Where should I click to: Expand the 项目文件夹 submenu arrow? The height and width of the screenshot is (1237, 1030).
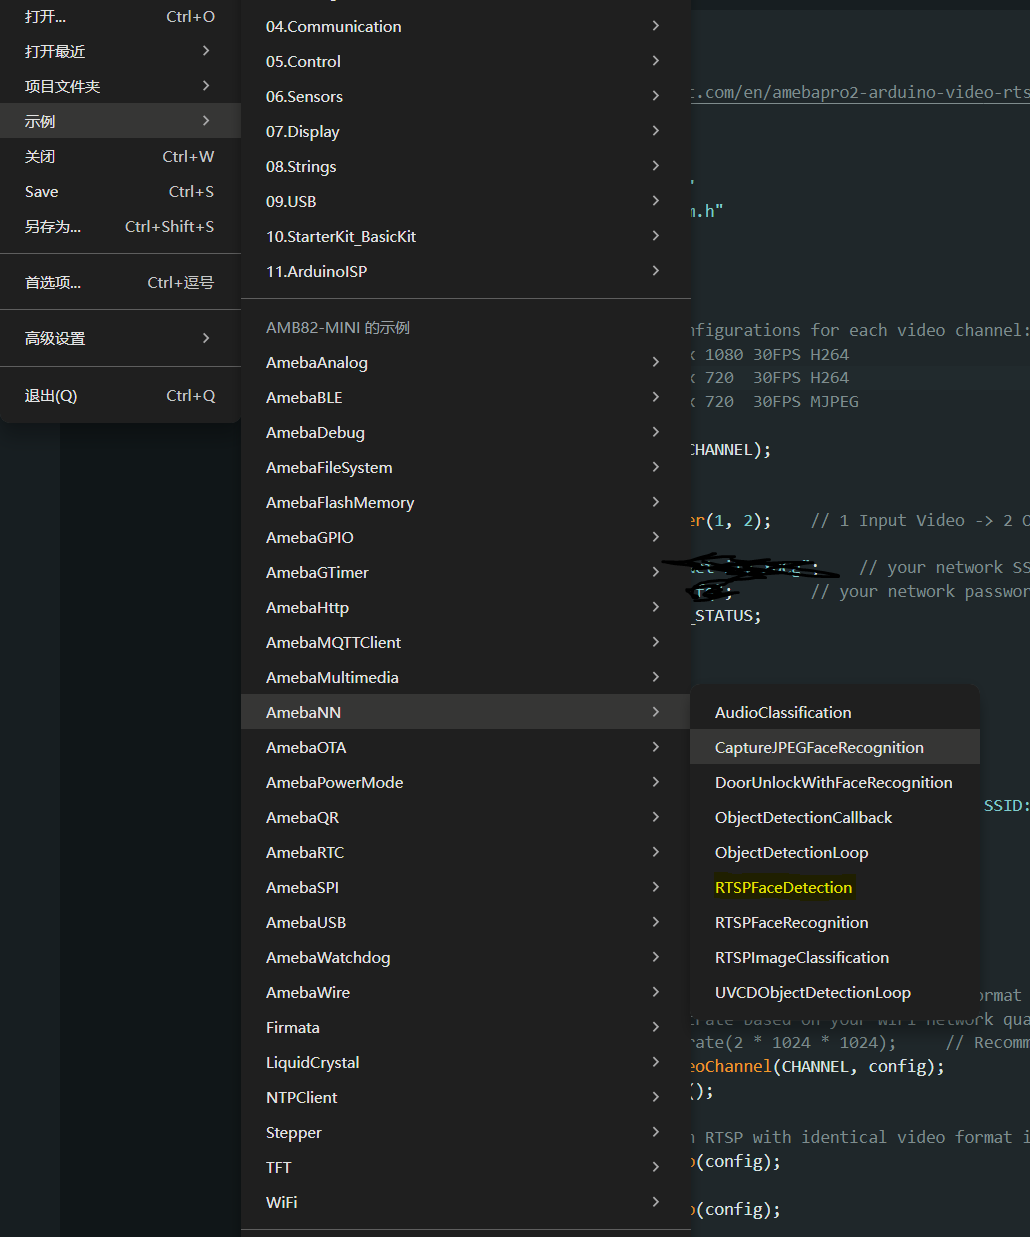click(206, 86)
